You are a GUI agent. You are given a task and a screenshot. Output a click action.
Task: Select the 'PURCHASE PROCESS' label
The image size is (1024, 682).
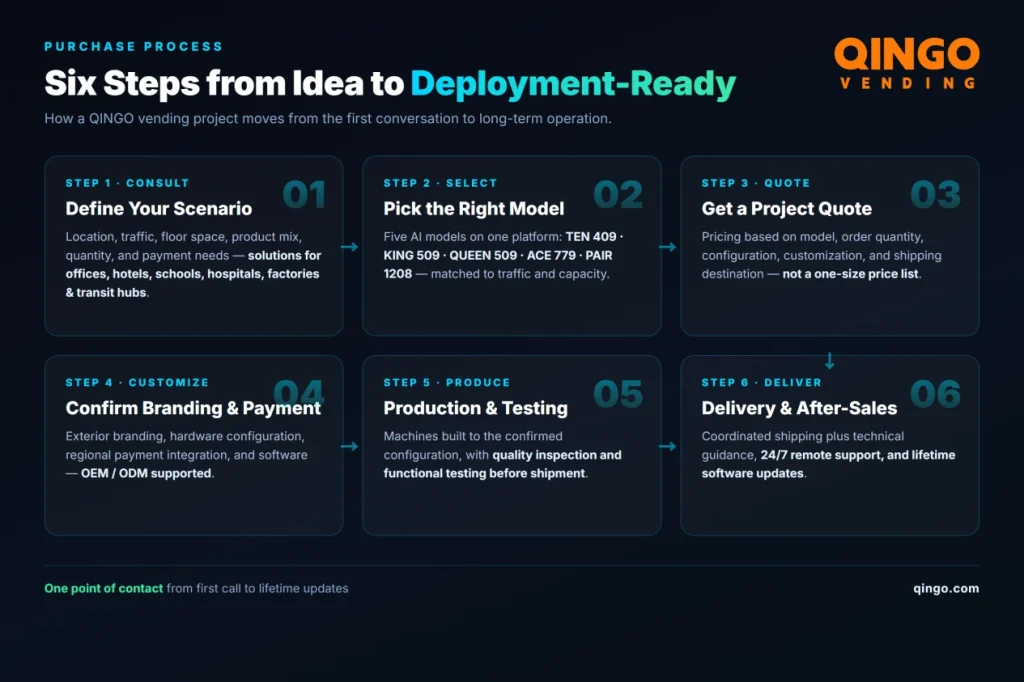(134, 46)
